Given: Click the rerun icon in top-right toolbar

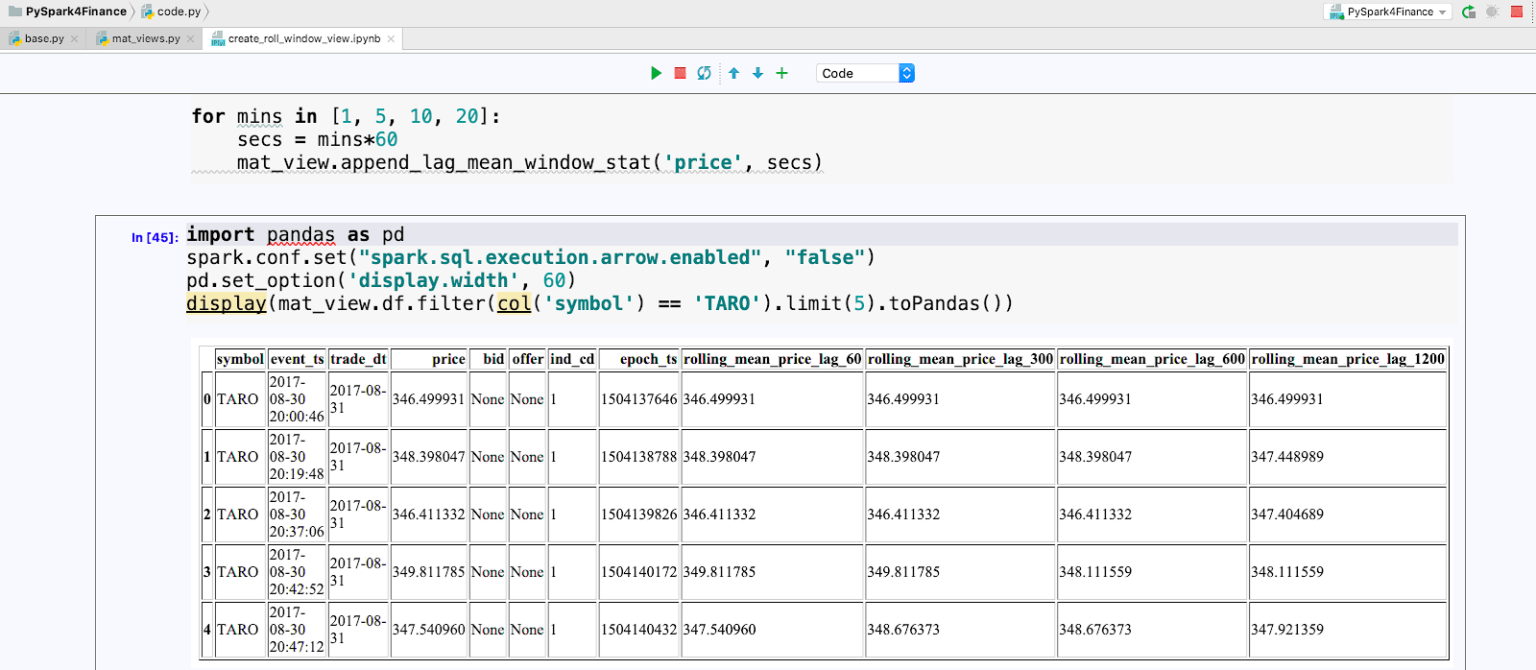Looking at the screenshot, I should pos(1468,12).
